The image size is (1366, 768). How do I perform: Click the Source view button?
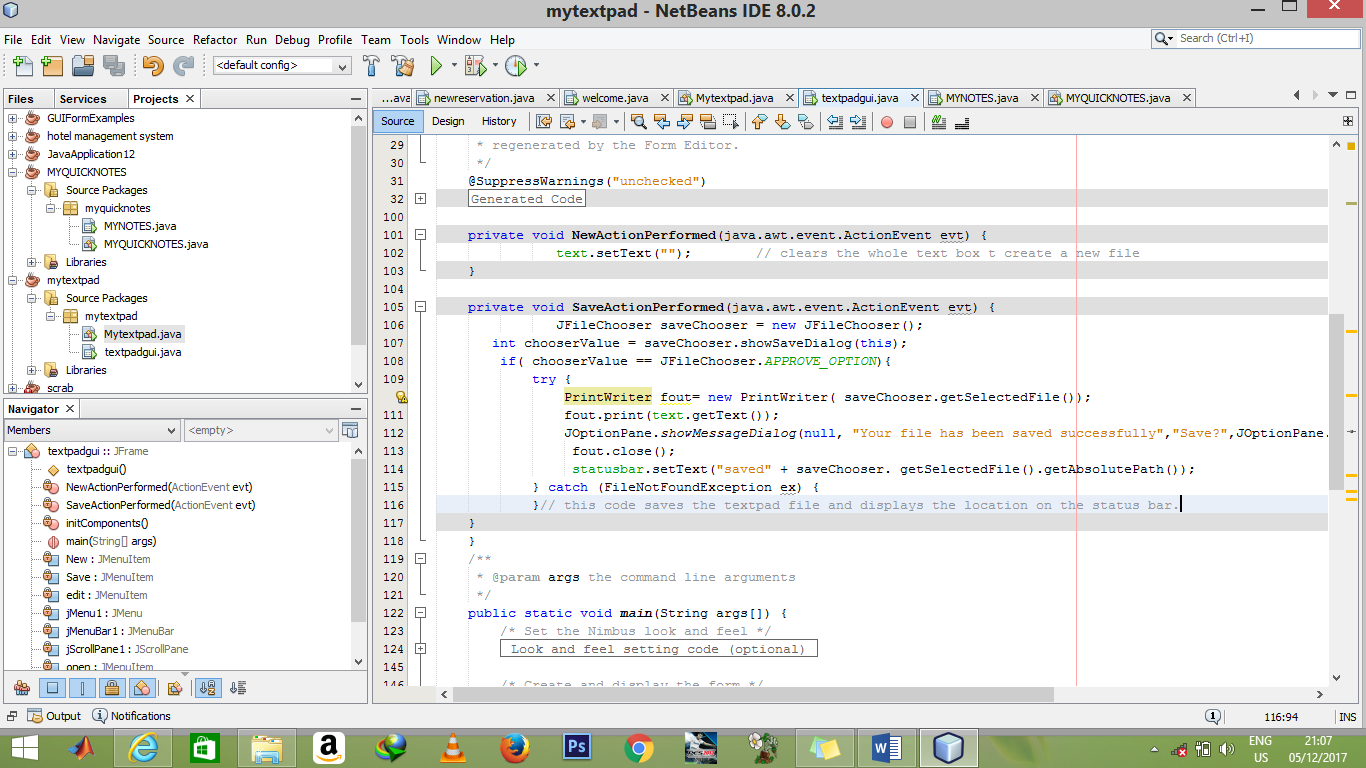397,121
